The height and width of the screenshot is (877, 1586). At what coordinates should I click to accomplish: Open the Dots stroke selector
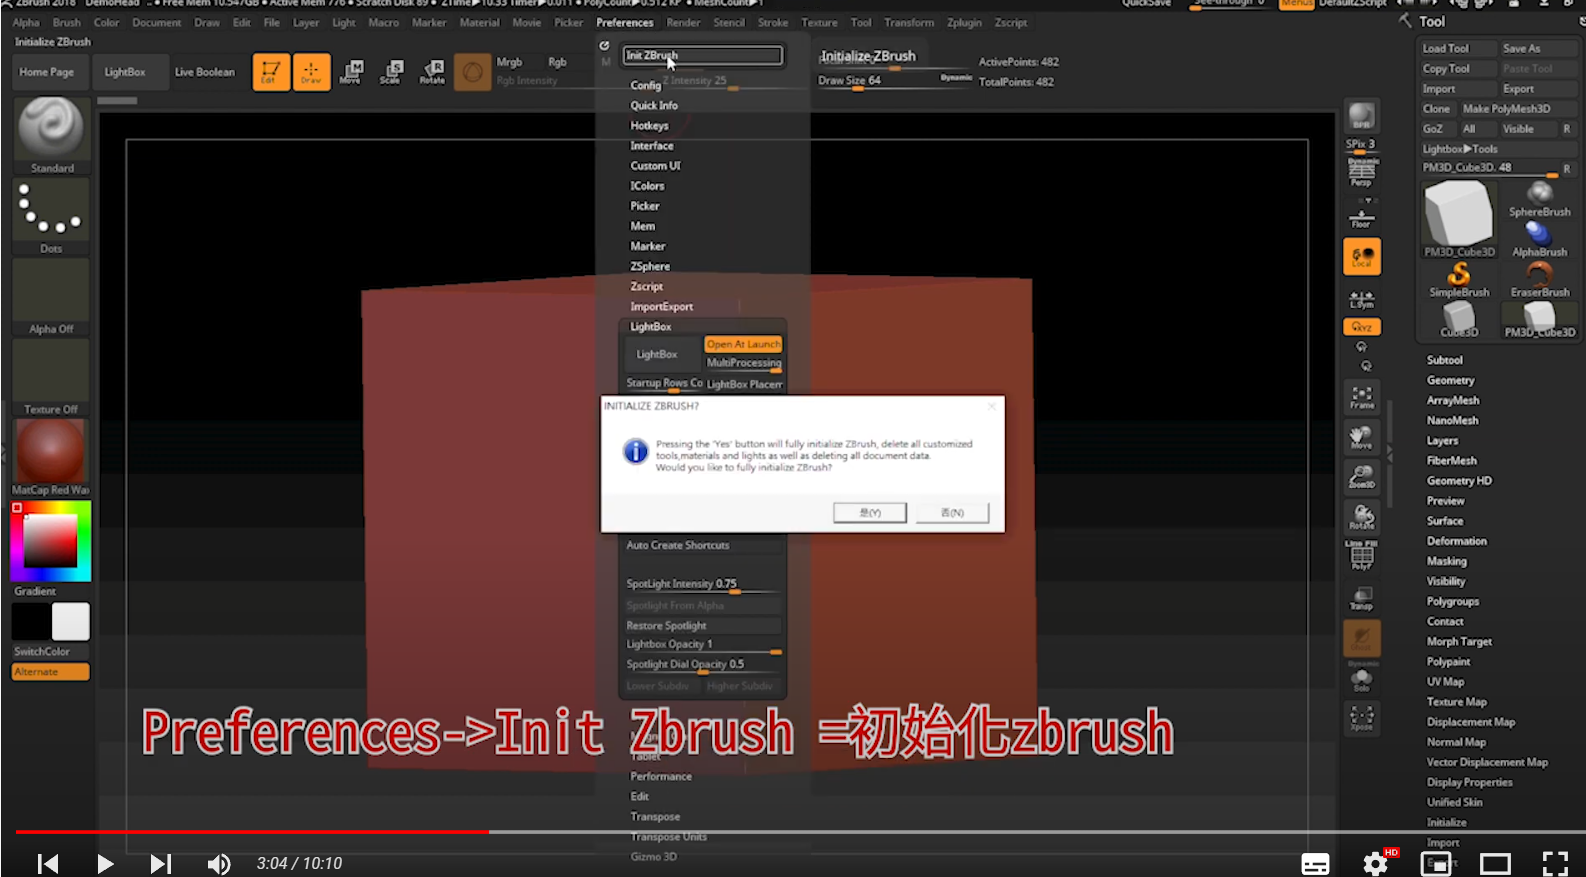tap(51, 216)
